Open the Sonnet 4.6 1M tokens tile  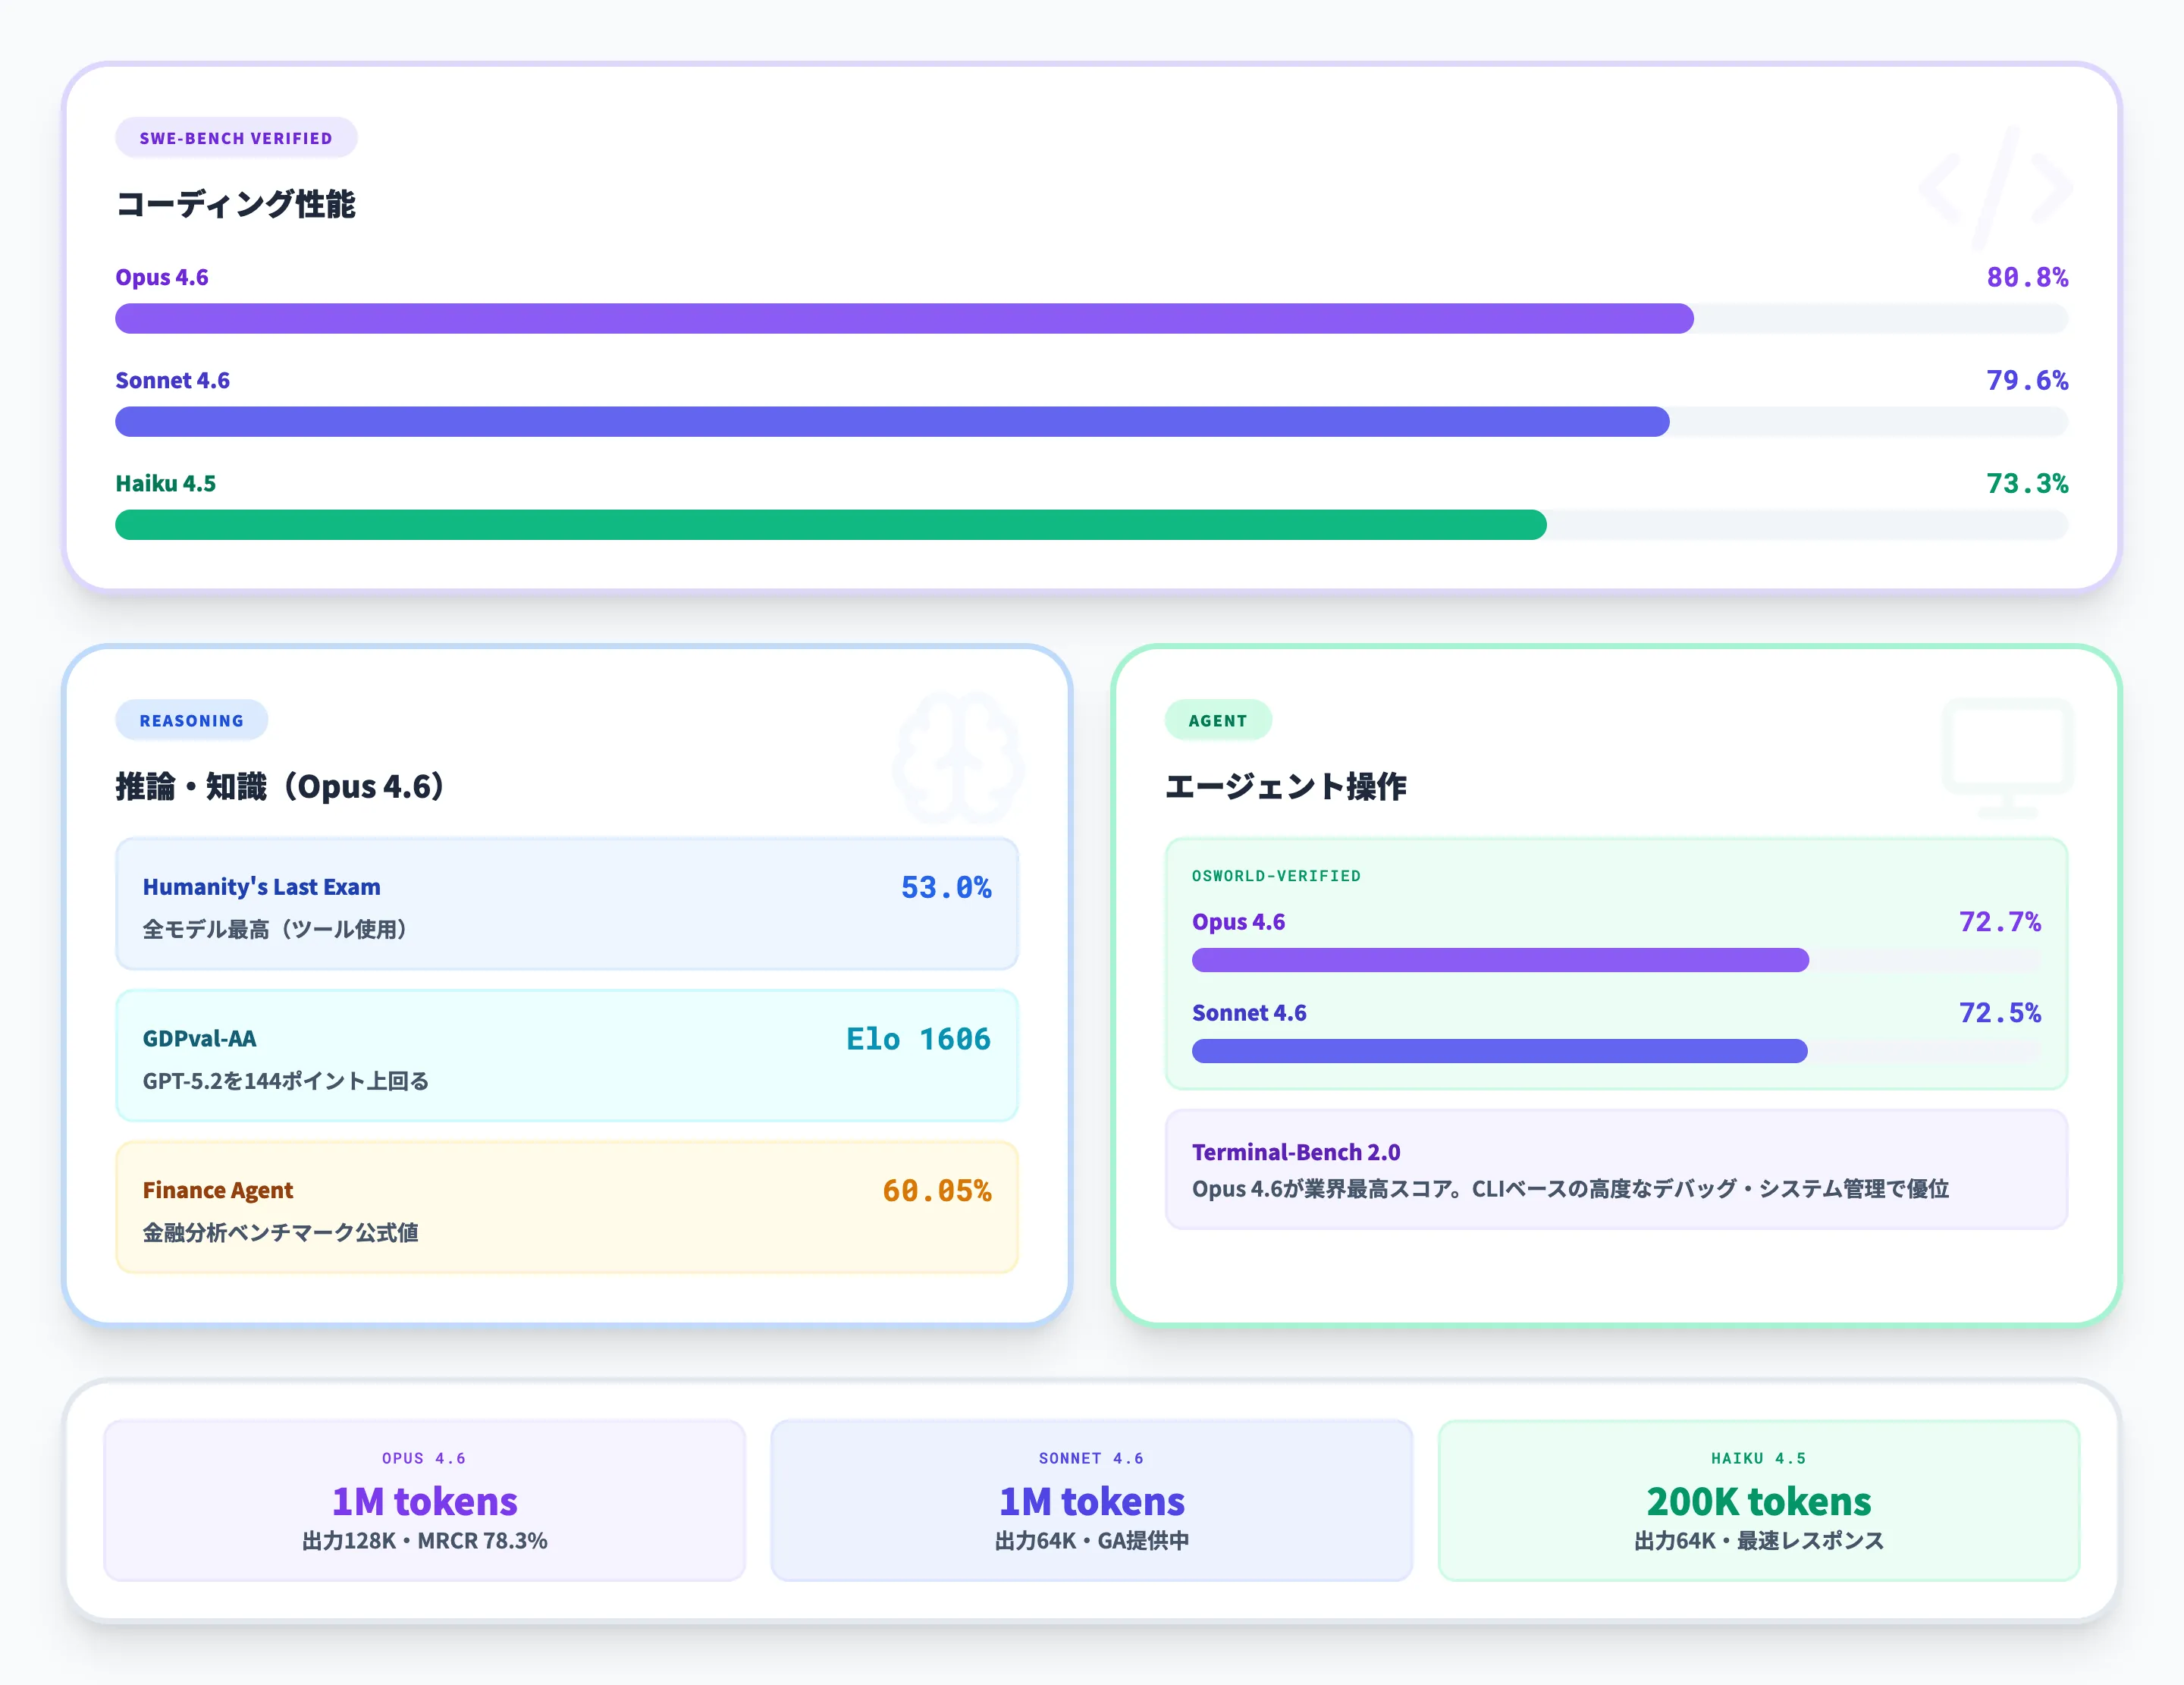click(x=1091, y=1500)
